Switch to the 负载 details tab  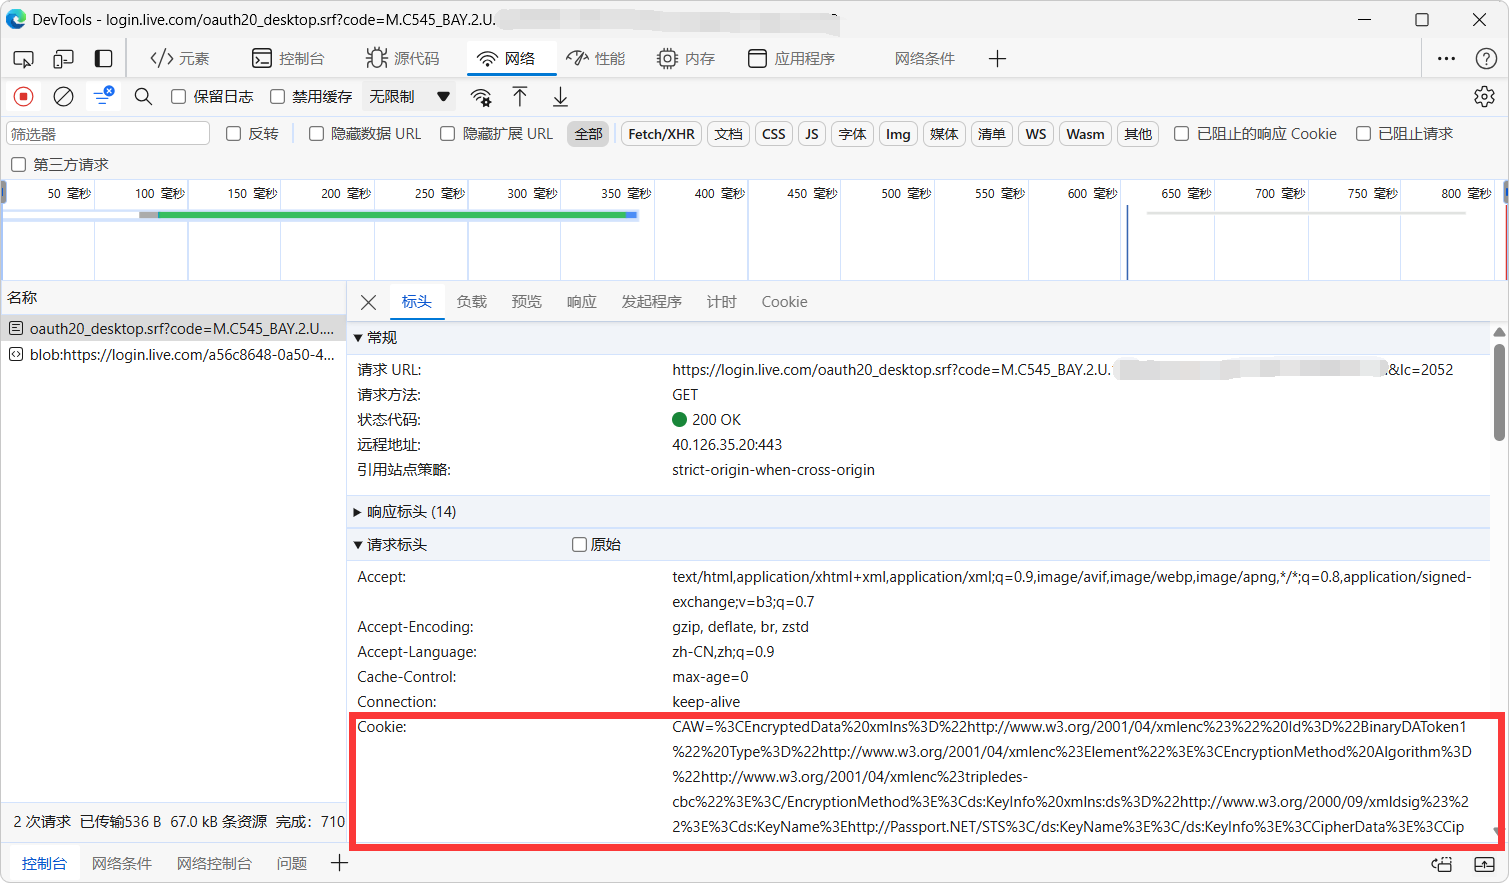click(x=471, y=302)
